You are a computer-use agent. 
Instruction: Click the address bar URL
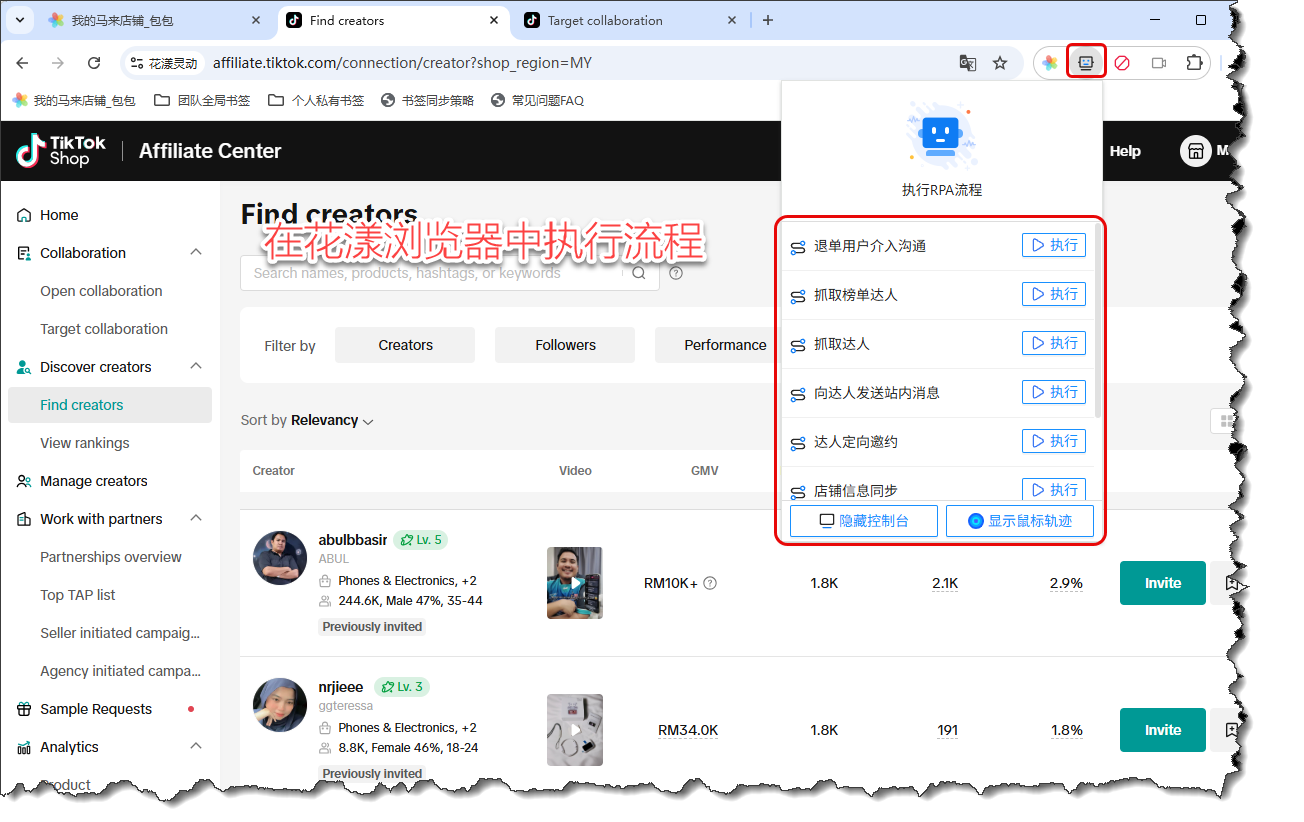402,63
